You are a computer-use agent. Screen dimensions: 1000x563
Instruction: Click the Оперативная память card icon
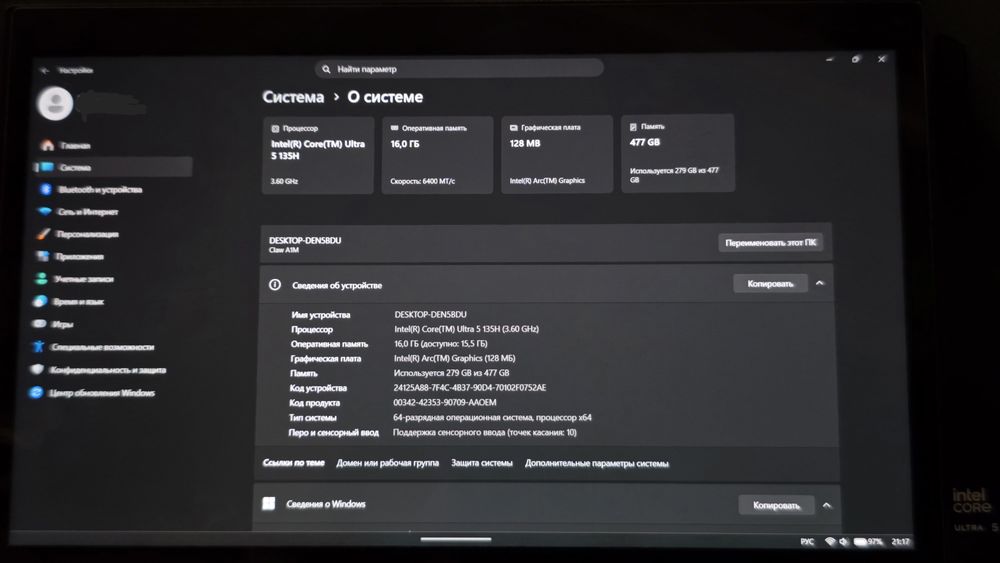(x=394, y=128)
